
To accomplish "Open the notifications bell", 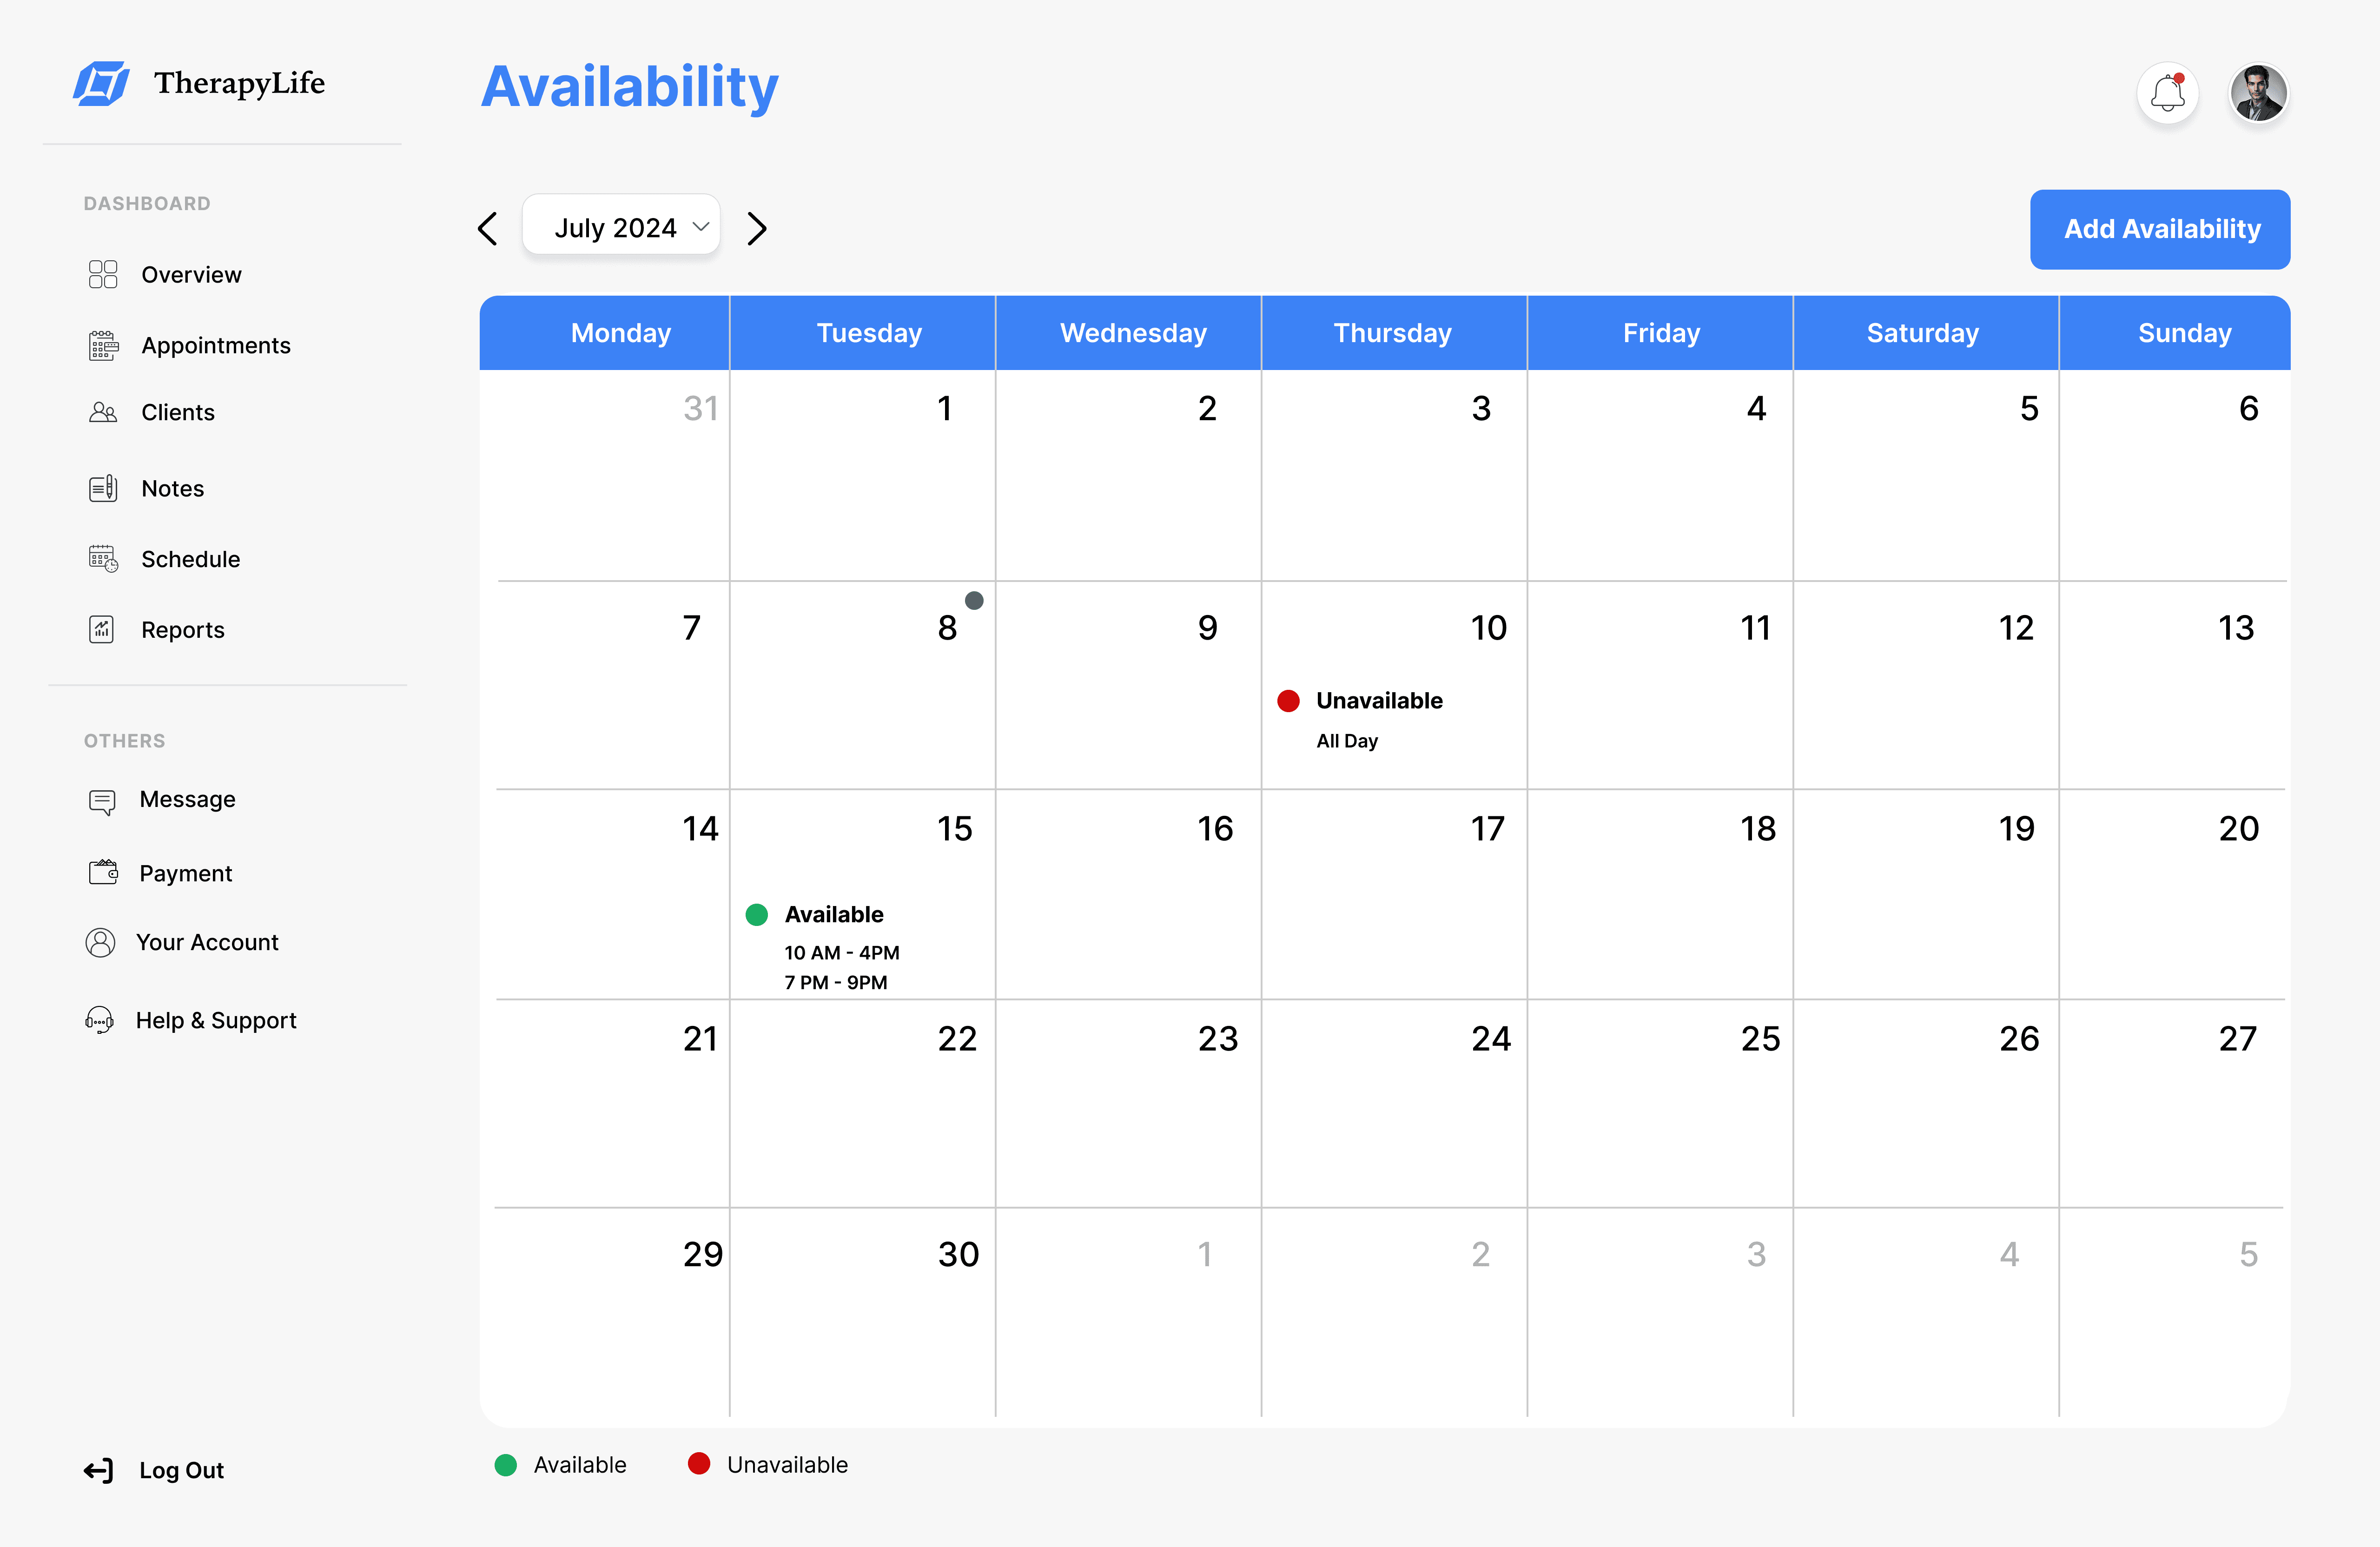I will pos(2167,94).
